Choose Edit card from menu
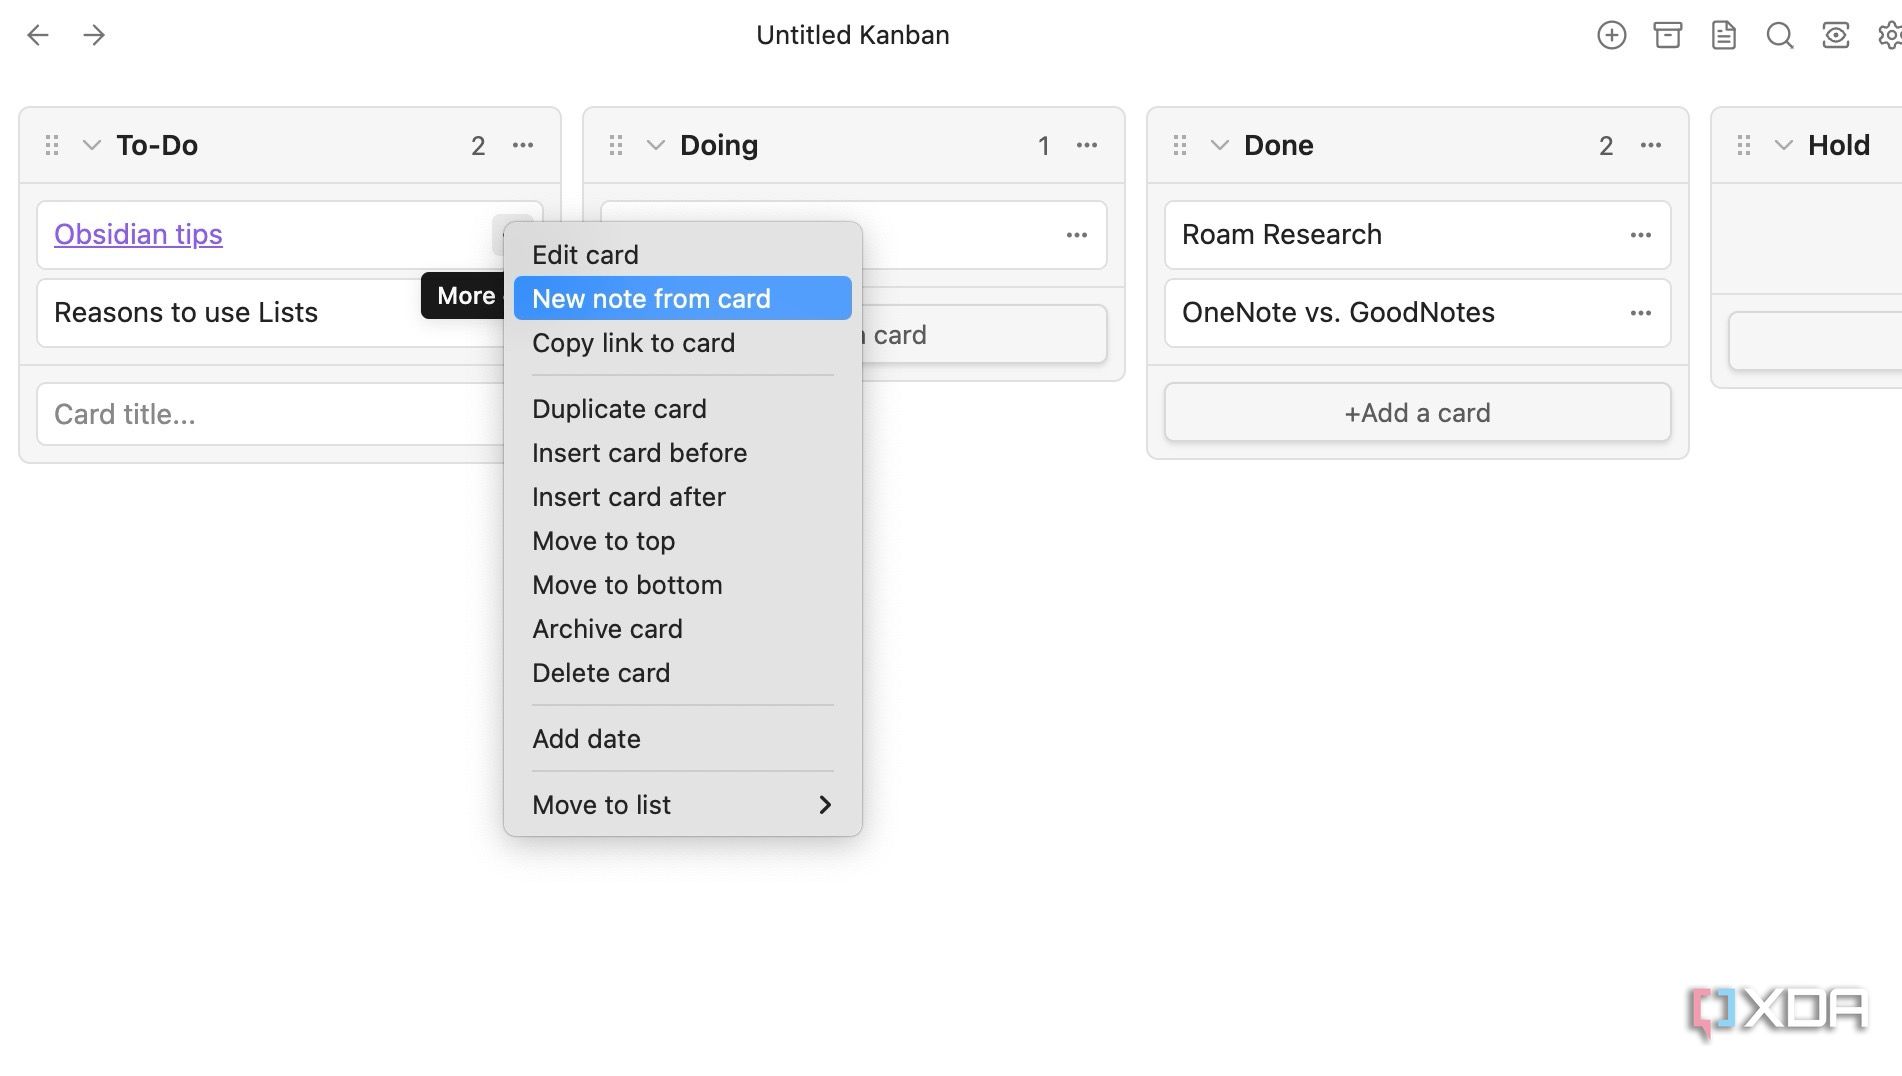Screen dimensions: 1902x1076 coord(683,255)
